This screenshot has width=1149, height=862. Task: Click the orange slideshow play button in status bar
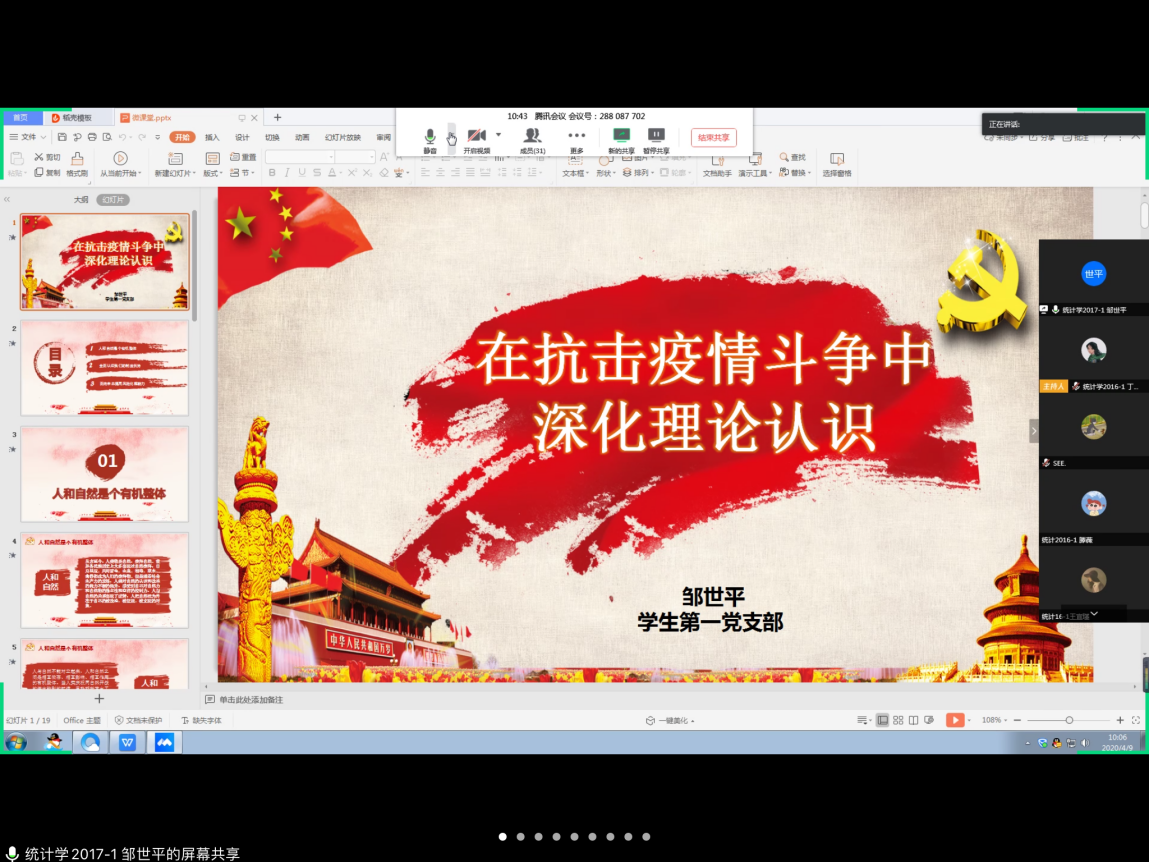[x=955, y=720]
